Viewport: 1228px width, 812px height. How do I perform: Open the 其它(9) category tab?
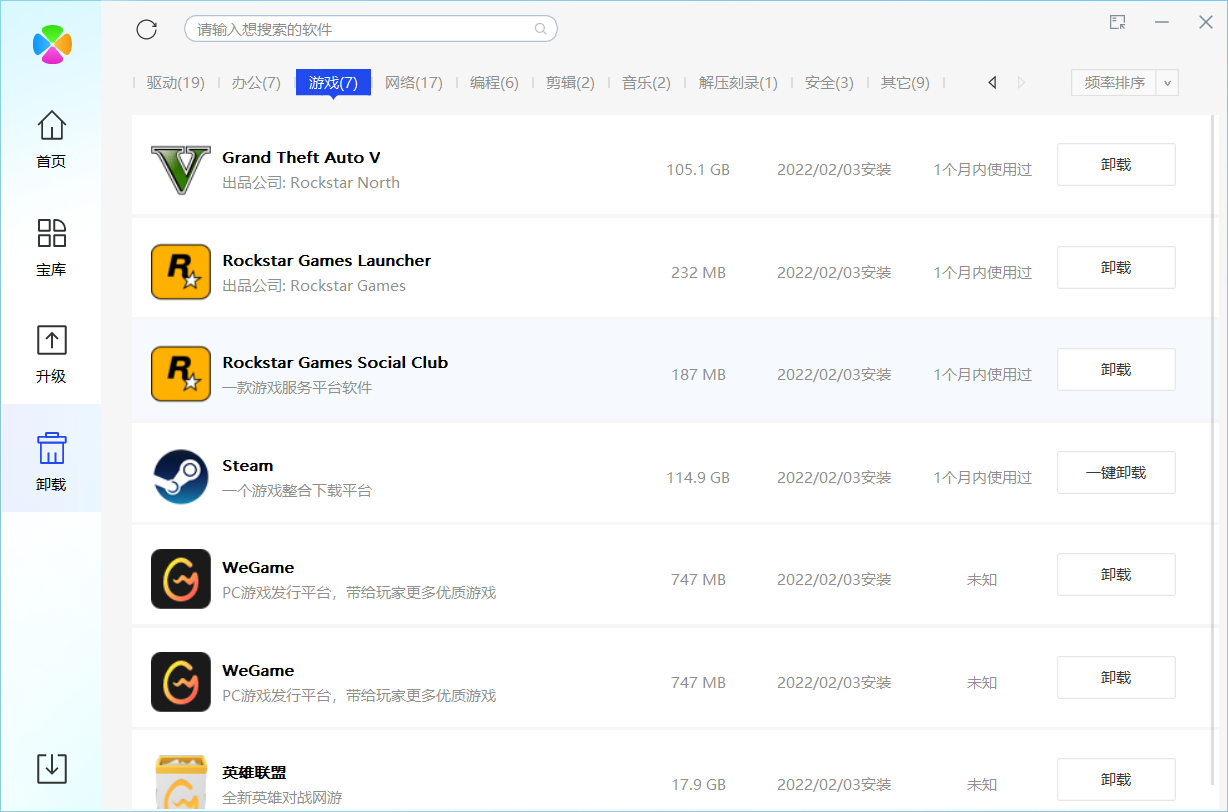click(x=905, y=83)
